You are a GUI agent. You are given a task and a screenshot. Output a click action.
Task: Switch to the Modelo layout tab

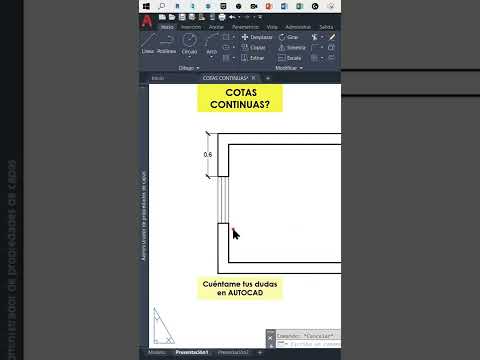(x=156, y=352)
